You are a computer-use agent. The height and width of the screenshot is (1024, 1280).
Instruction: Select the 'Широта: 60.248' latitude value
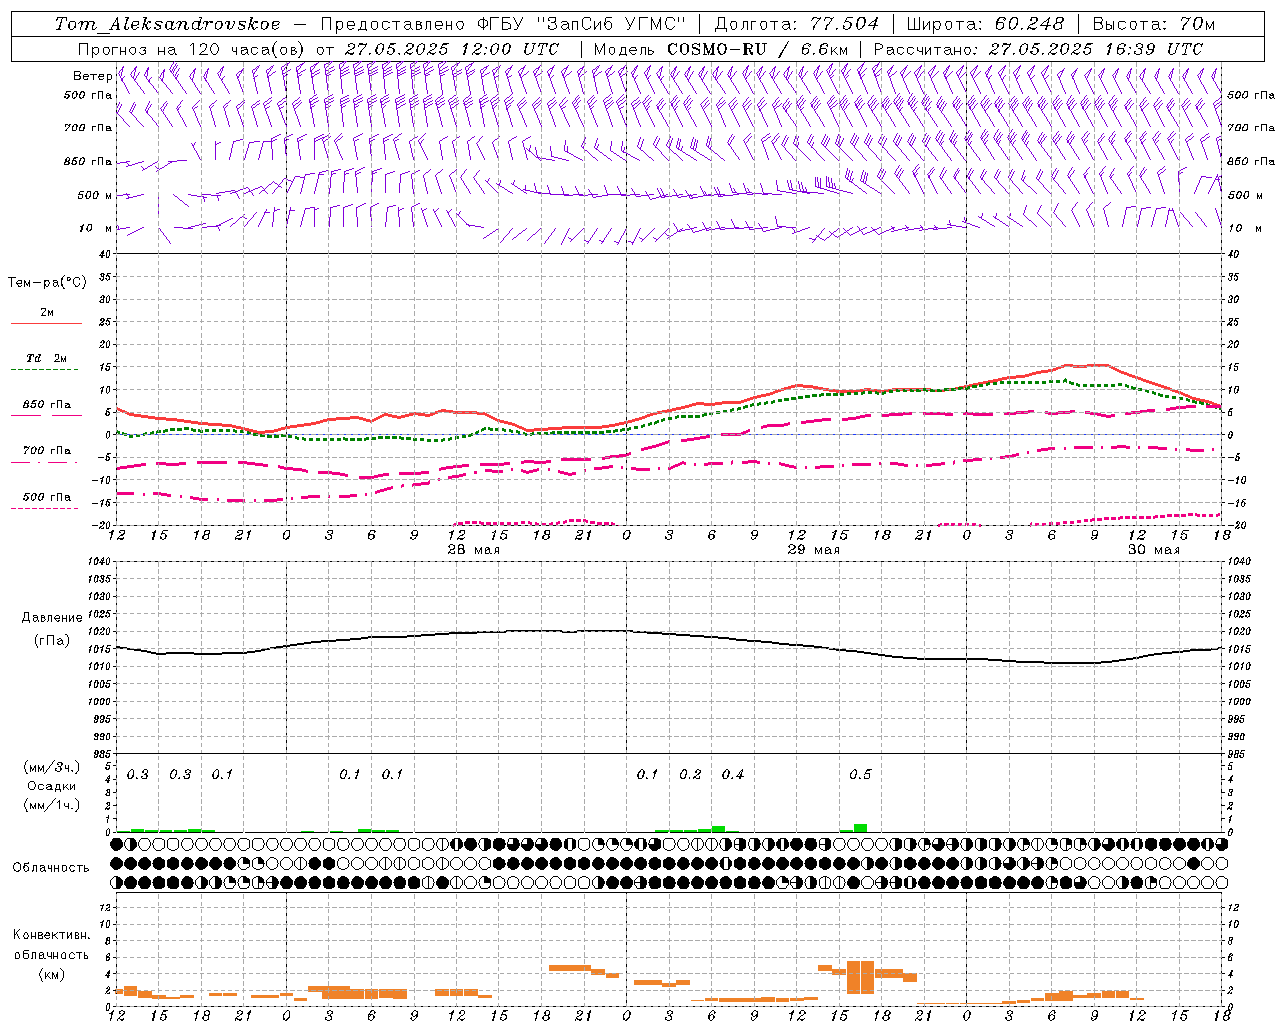pos(986,24)
